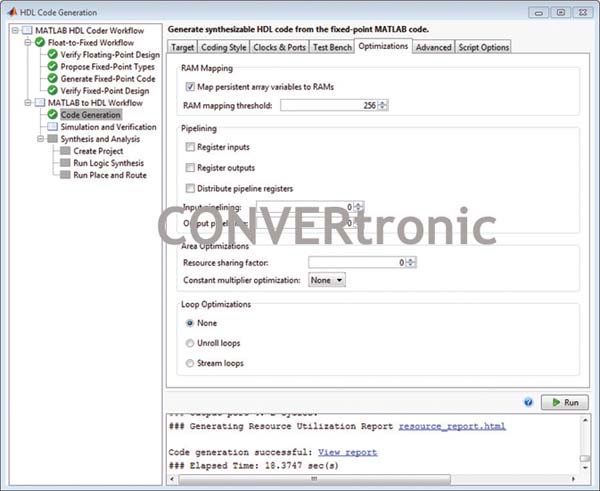Uncheck Map persistent array variables to RAMs

pyautogui.click(x=190, y=86)
